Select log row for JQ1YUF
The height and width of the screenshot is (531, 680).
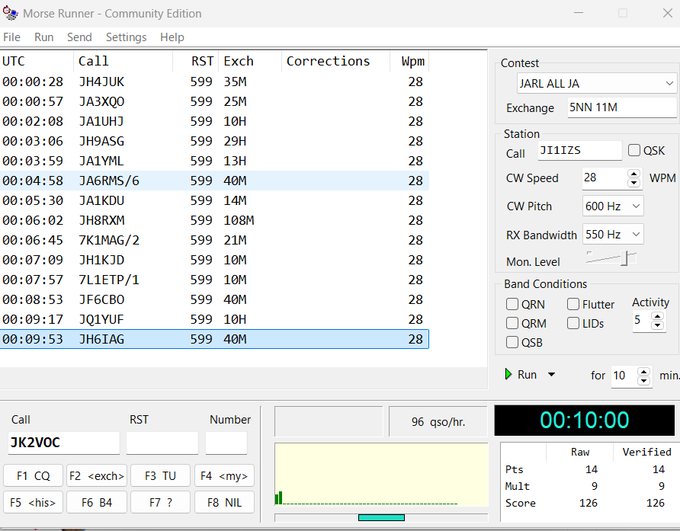coord(214,319)
